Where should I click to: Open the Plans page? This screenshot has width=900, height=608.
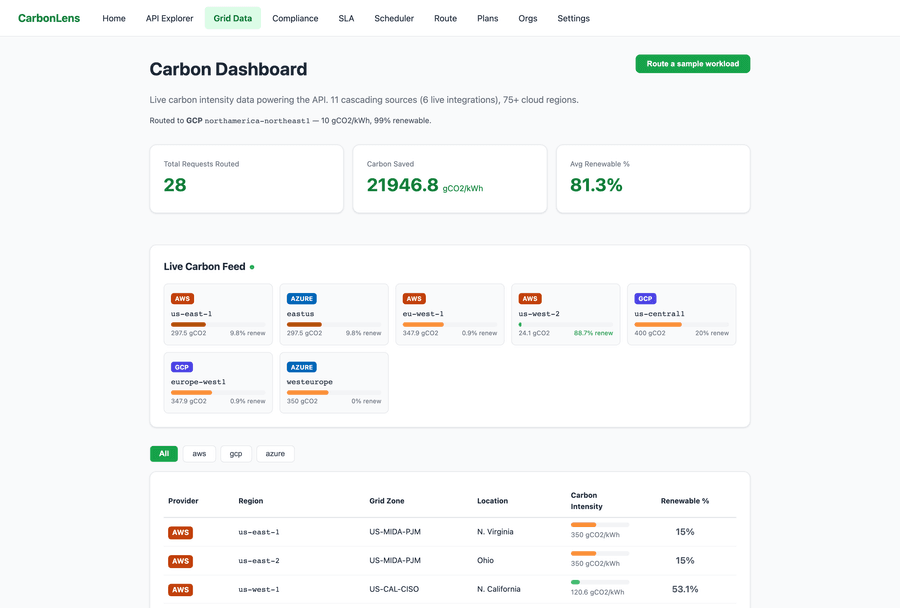click(x=487, y=18)
